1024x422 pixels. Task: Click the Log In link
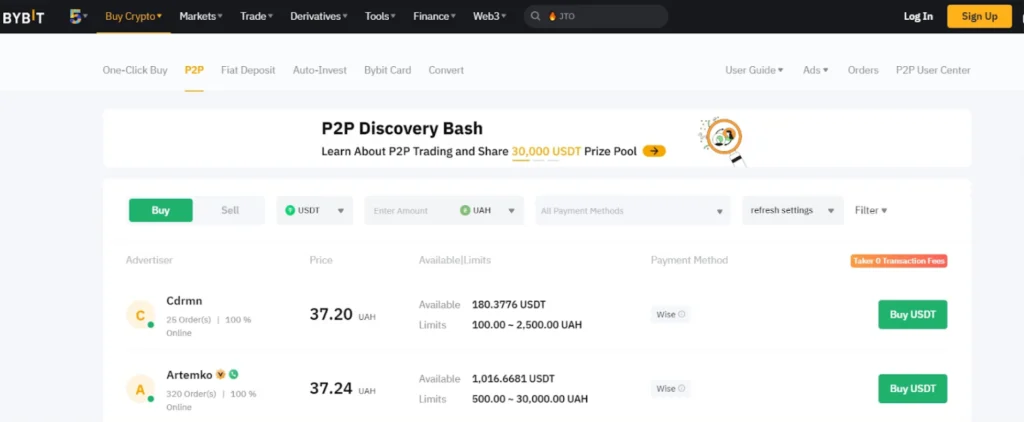point(918,16)
